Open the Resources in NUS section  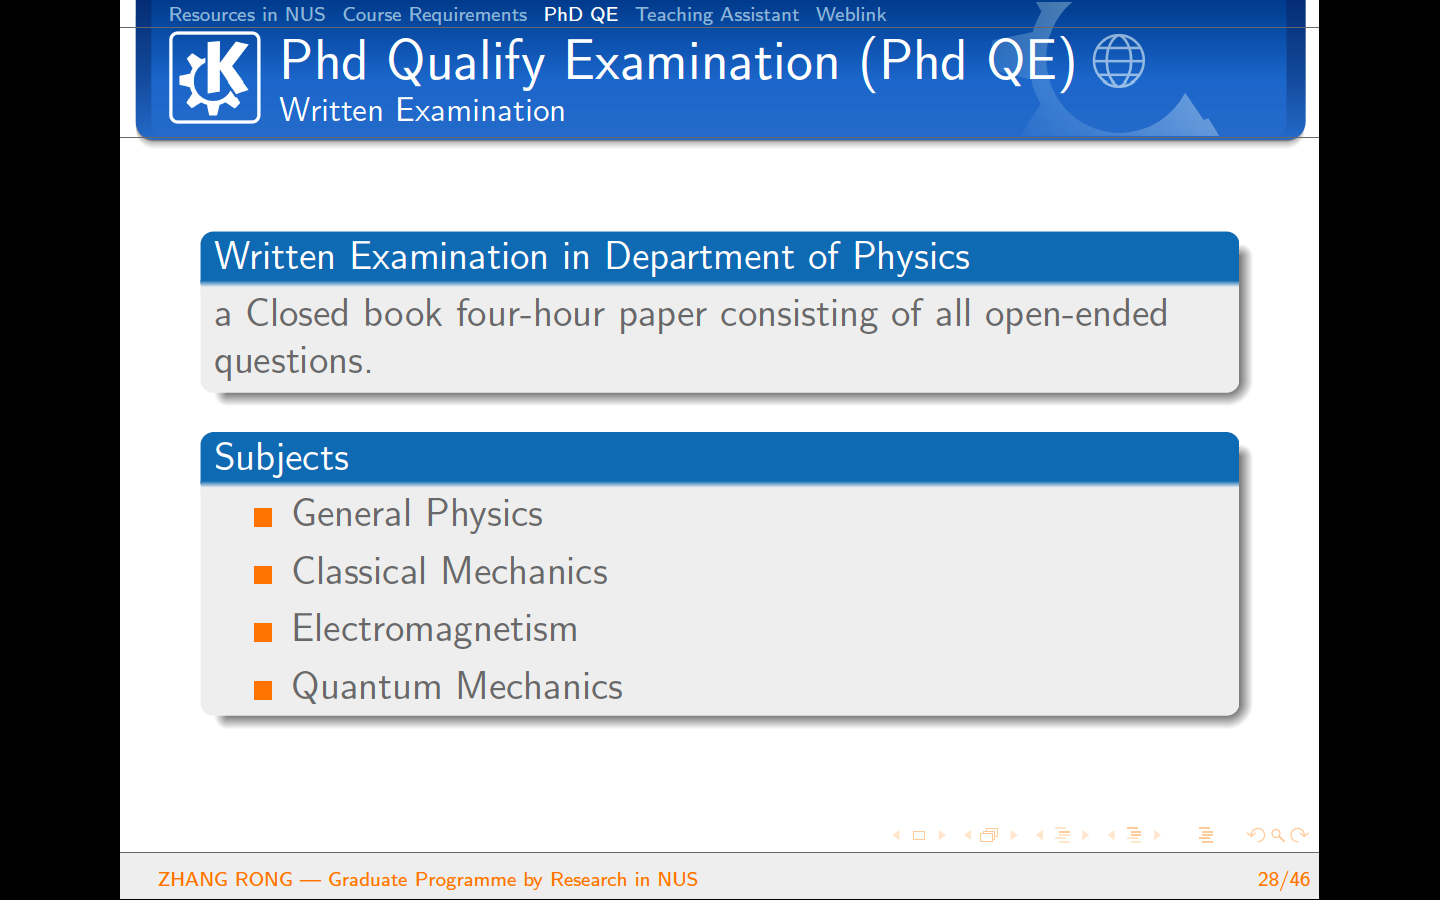(x=247, y=14)
